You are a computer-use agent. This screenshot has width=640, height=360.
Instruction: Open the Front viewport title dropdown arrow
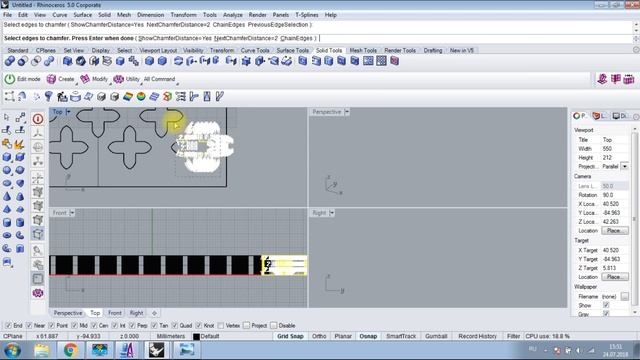click(72, 213)
